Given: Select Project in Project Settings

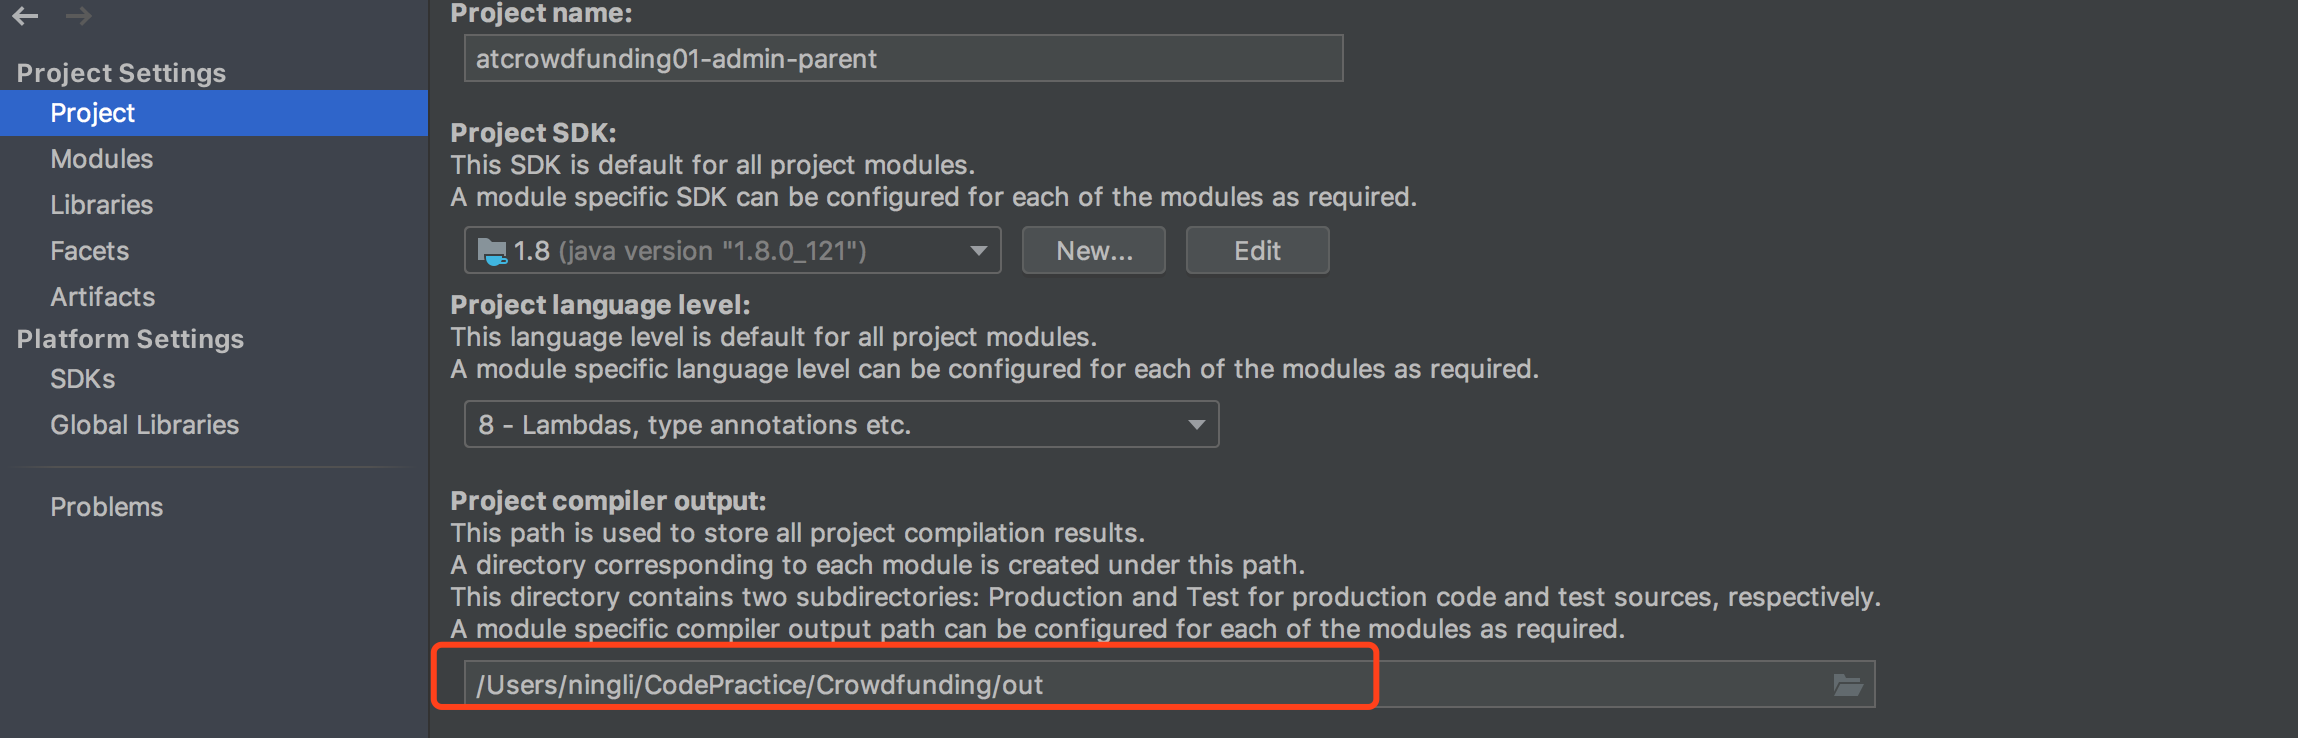Looking at the screenshot, I should tap(214, 113).
